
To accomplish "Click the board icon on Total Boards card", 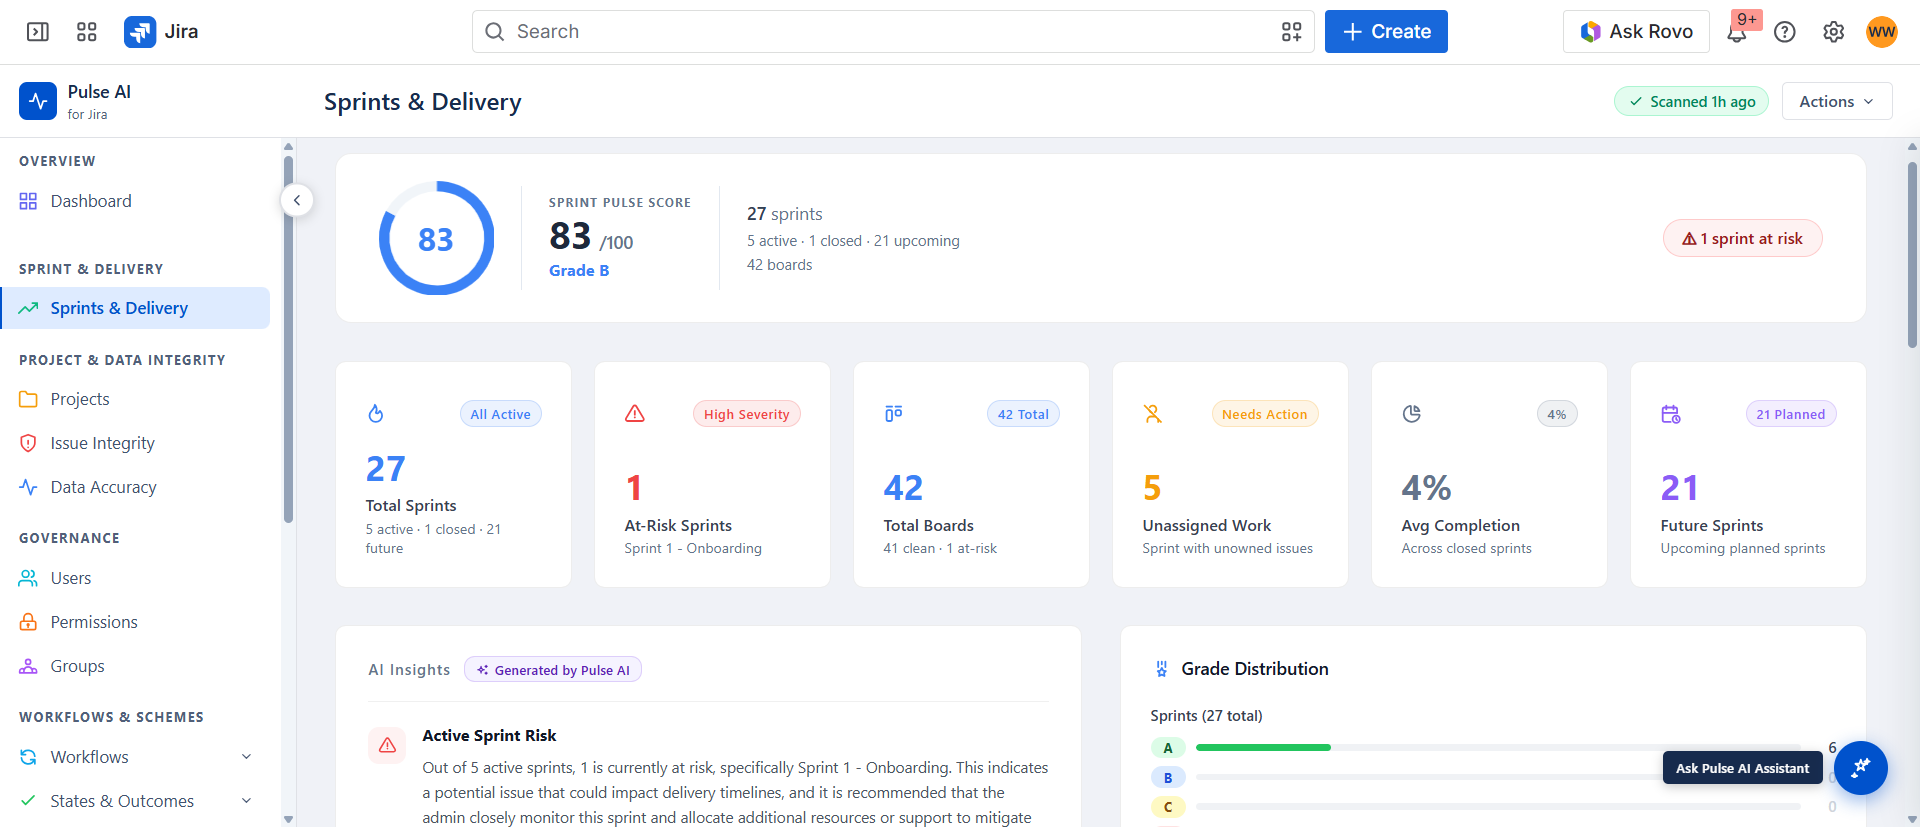I will point(894,414).
